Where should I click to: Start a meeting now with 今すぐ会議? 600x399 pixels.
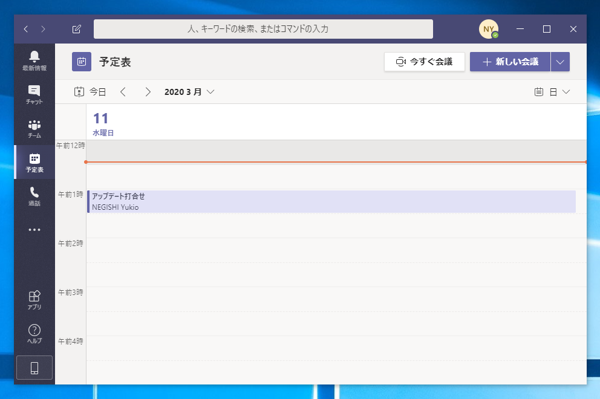click(x=424, y=62)
